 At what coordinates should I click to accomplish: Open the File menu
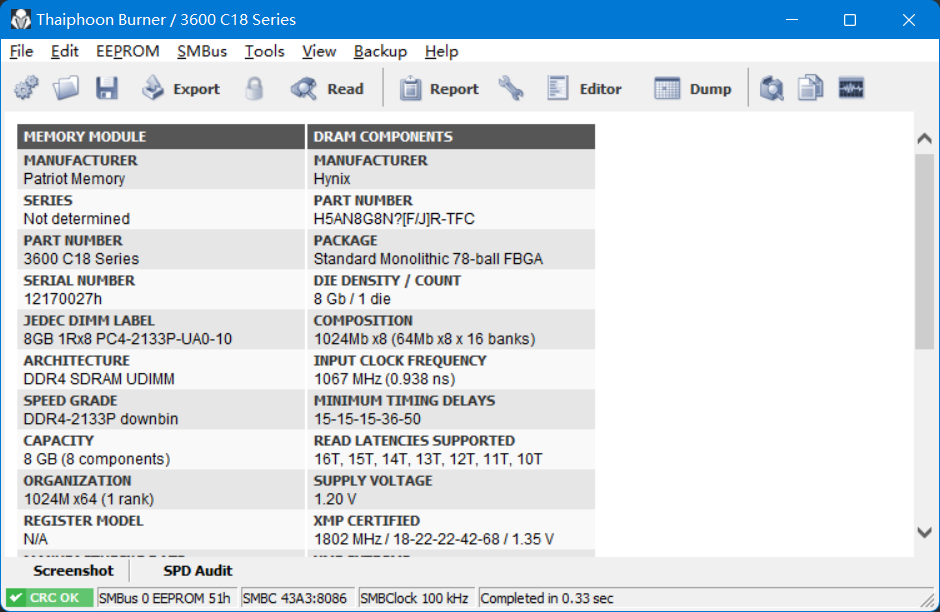pyautogui.click(x=21, y=51)
